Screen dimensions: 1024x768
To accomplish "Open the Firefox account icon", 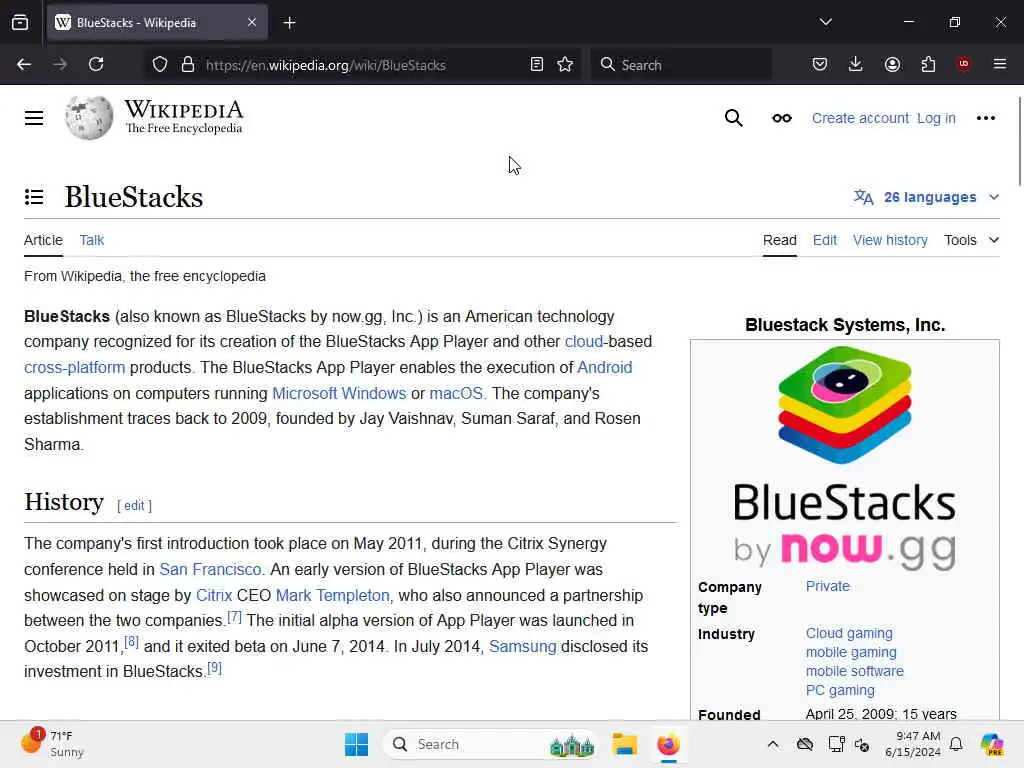I will click(892, 64).
